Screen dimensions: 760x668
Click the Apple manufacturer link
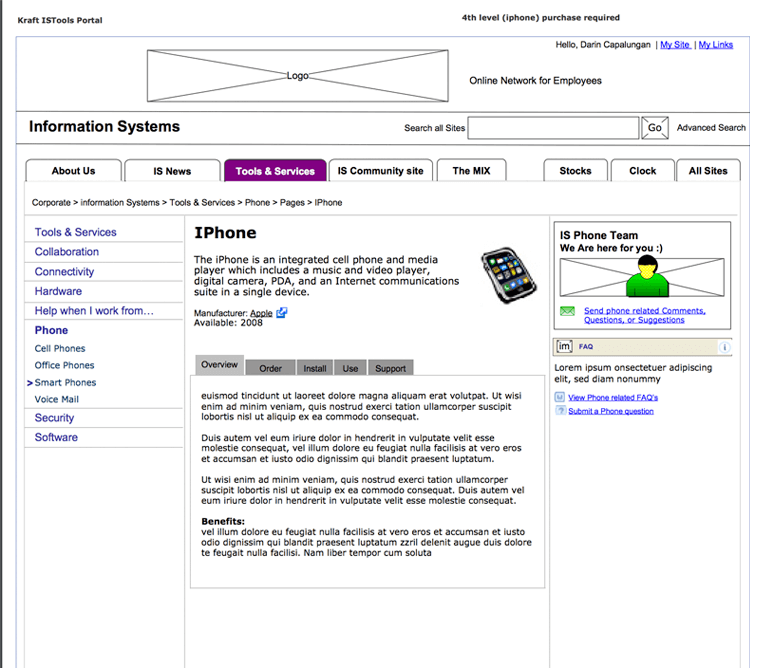261,313
